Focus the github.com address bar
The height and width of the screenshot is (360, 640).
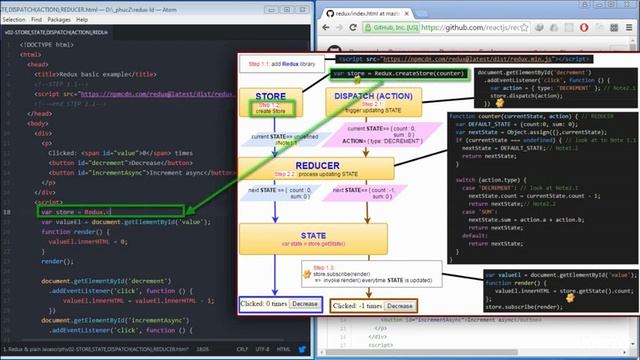tap(469, 27)
